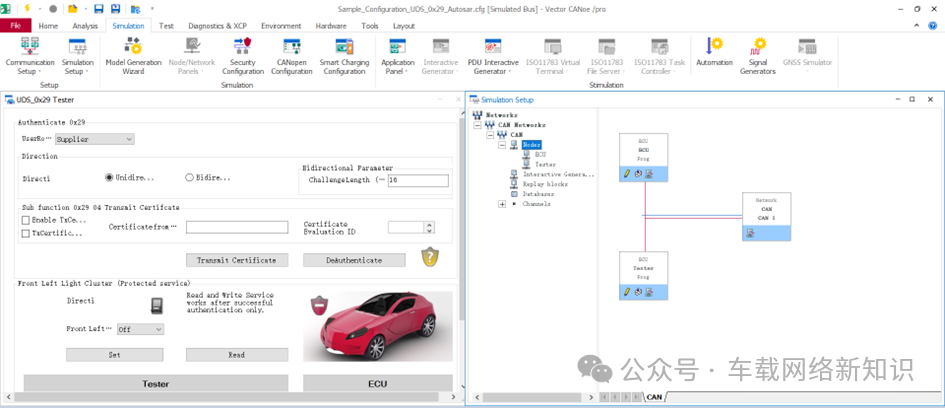
Task: Click the ECU panel button
Action: (x=377, y=383)
